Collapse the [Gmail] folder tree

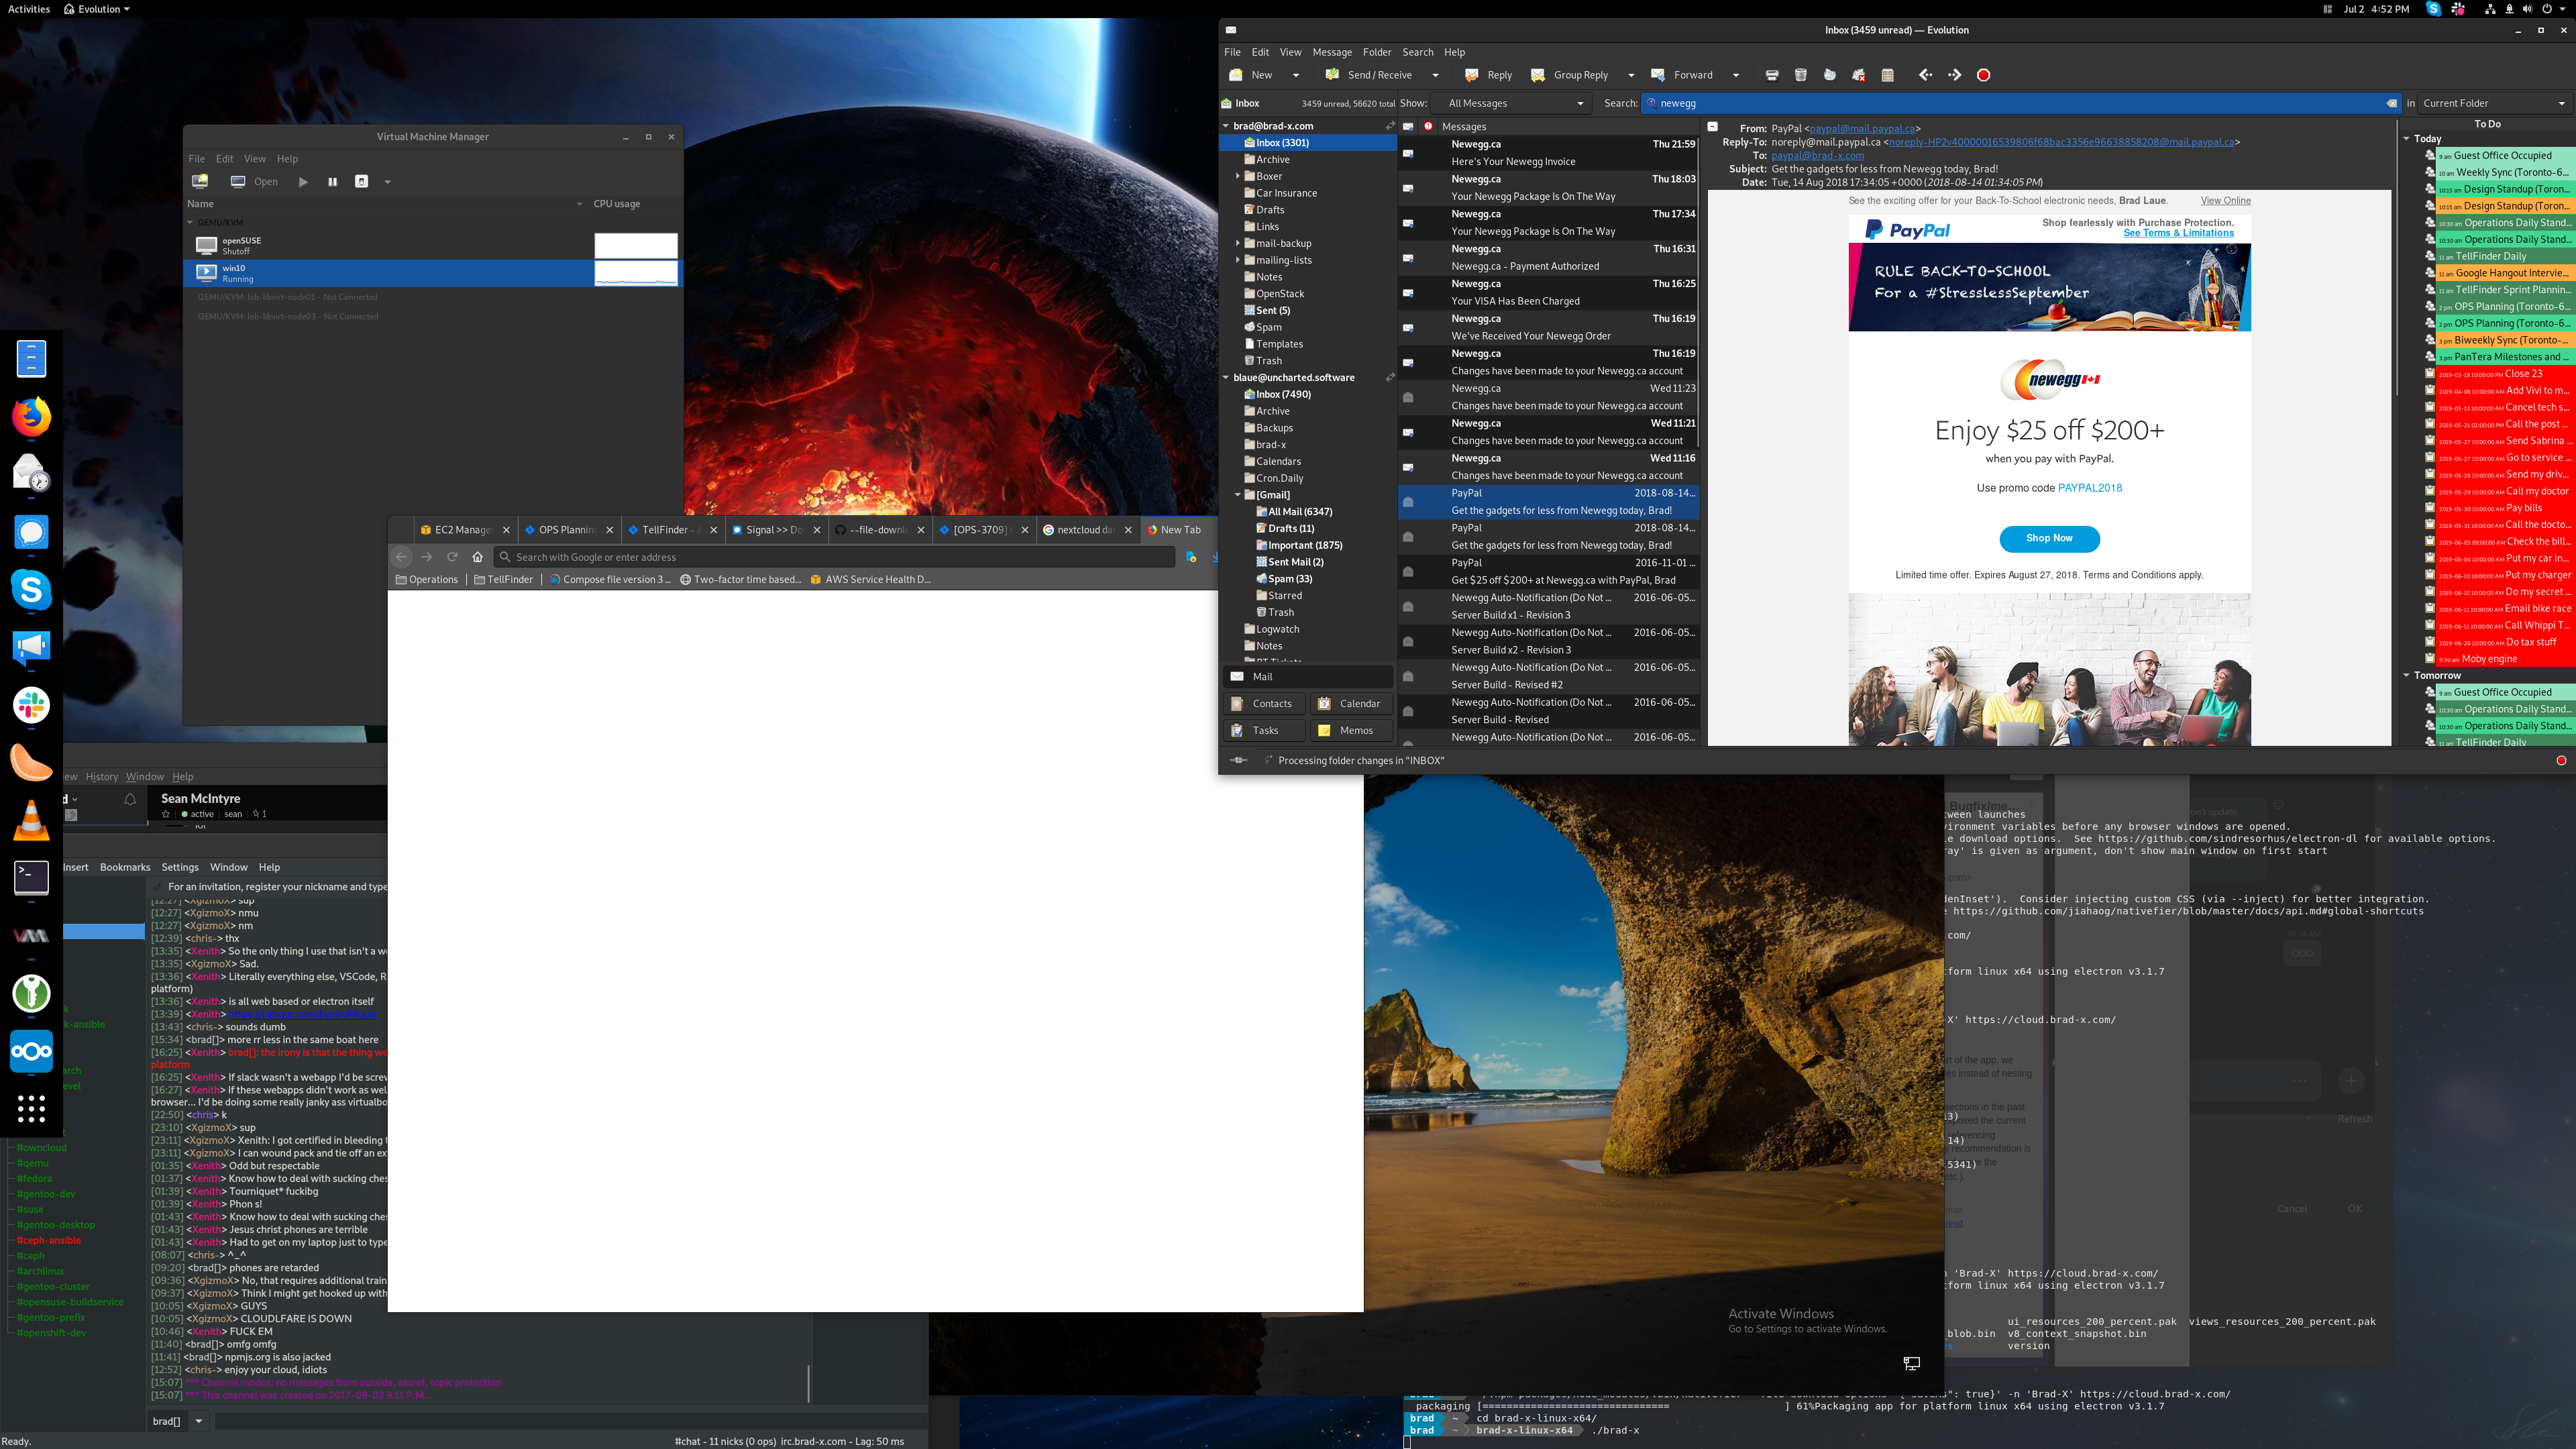tap(1238, 495)
